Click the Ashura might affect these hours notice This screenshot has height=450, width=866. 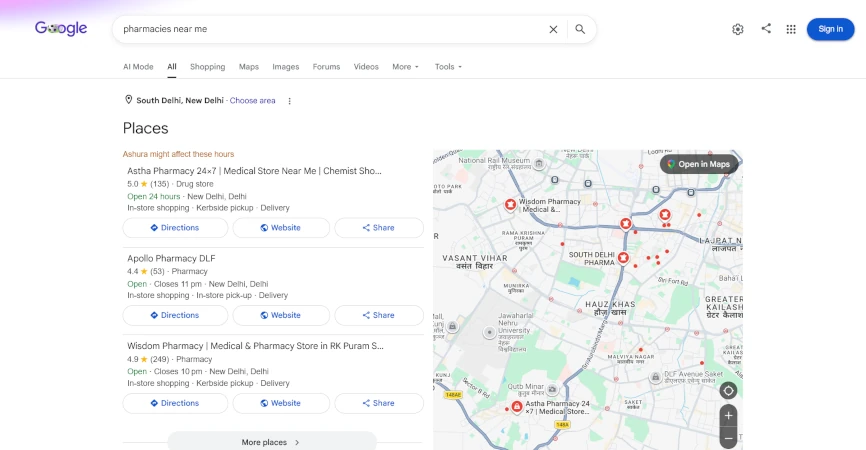(x=178, y=154)
